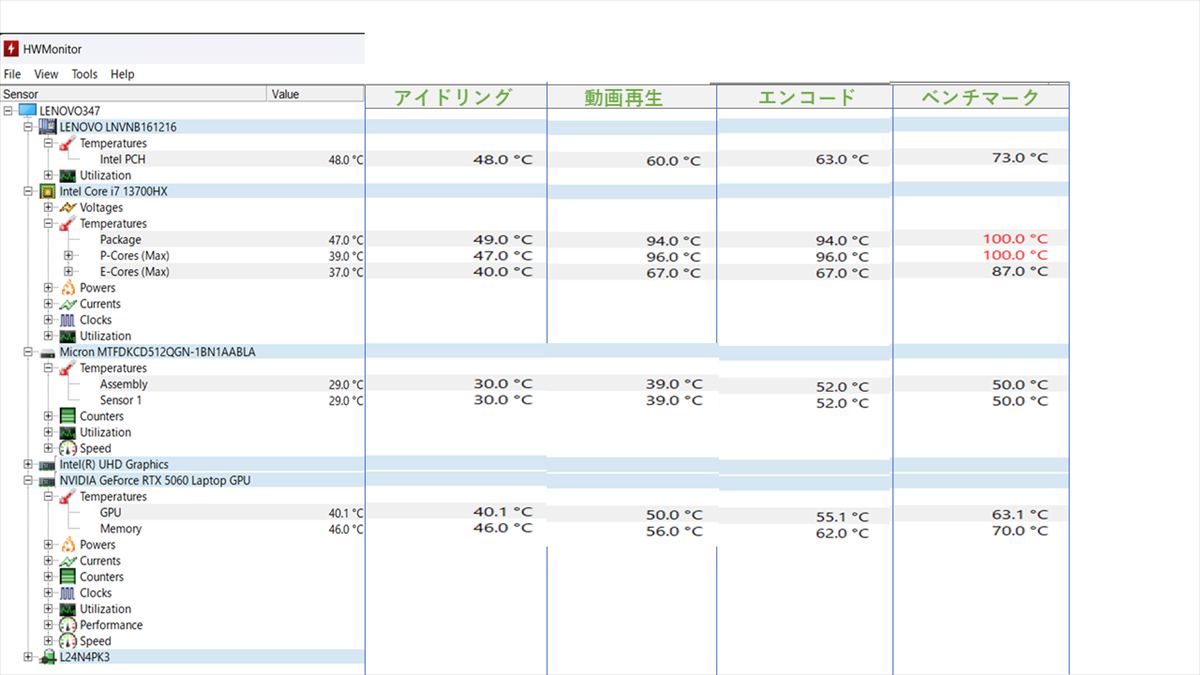Click the Value column header

[315, 94]
